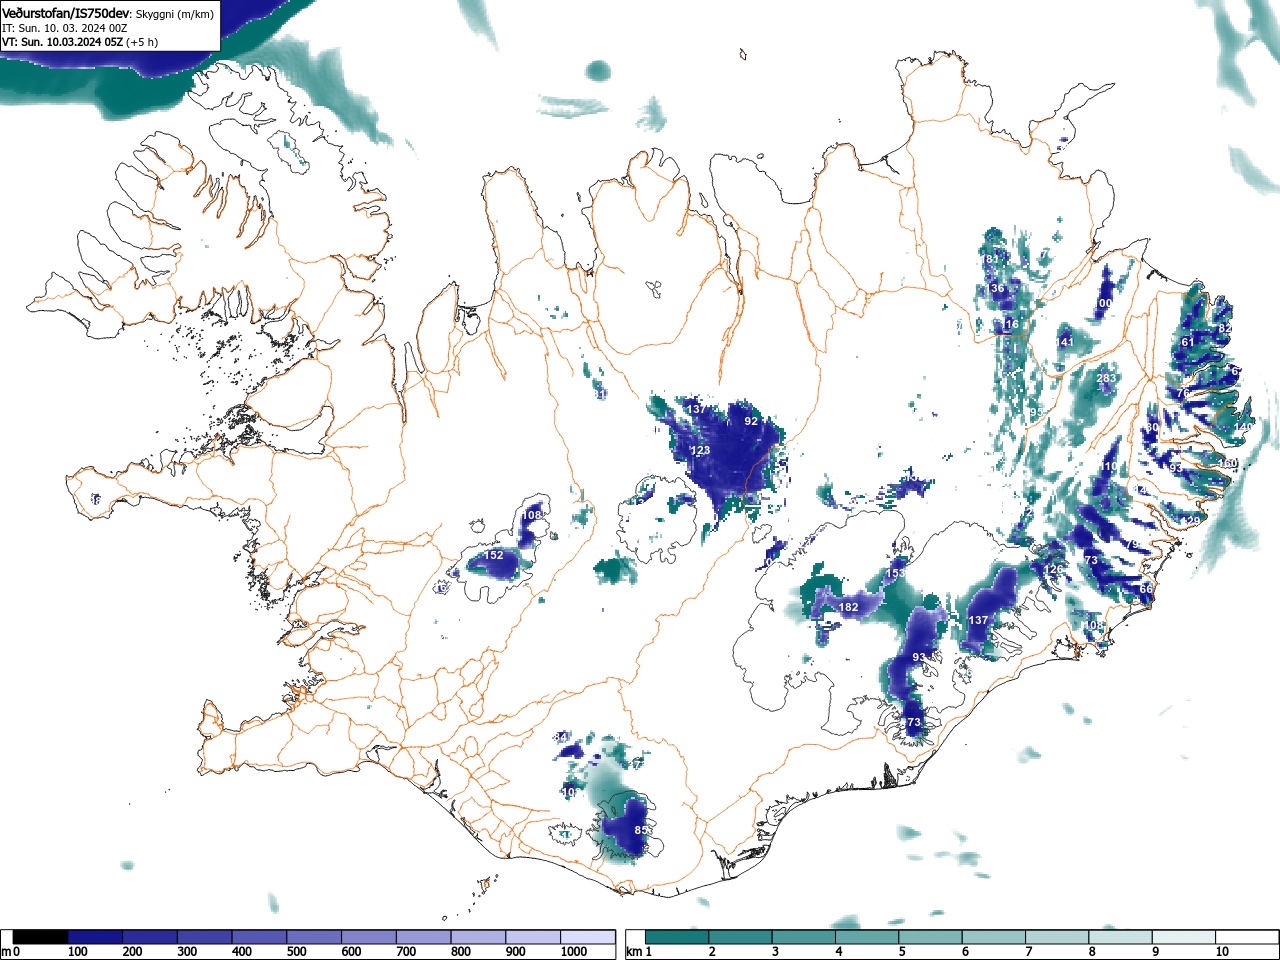
Task: Click the '1000' tick label on the metres legend
Action: click(574, 952)
